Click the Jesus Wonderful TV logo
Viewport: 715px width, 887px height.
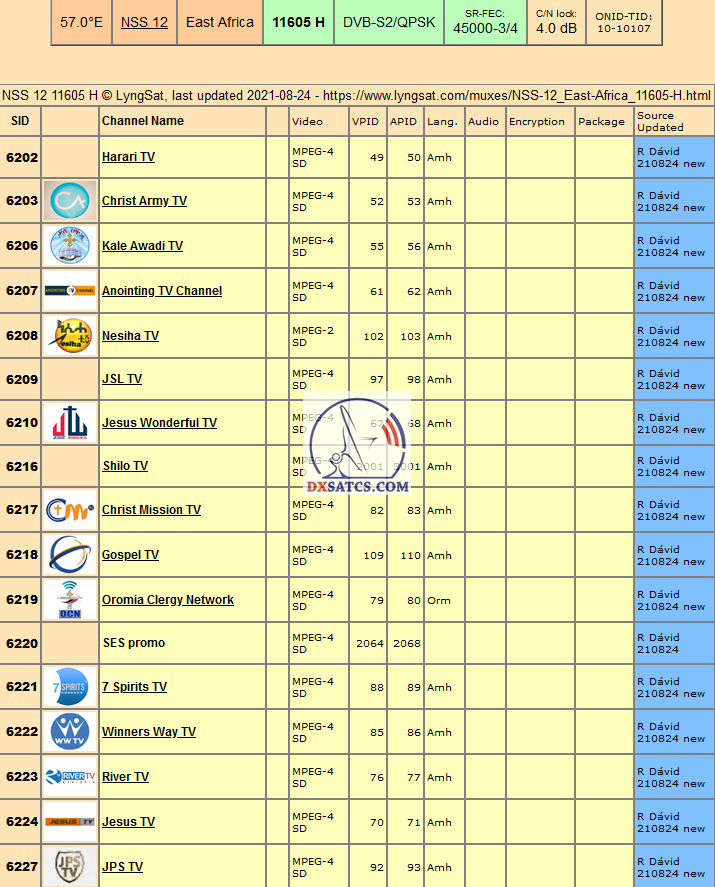[x=70, y=423]
